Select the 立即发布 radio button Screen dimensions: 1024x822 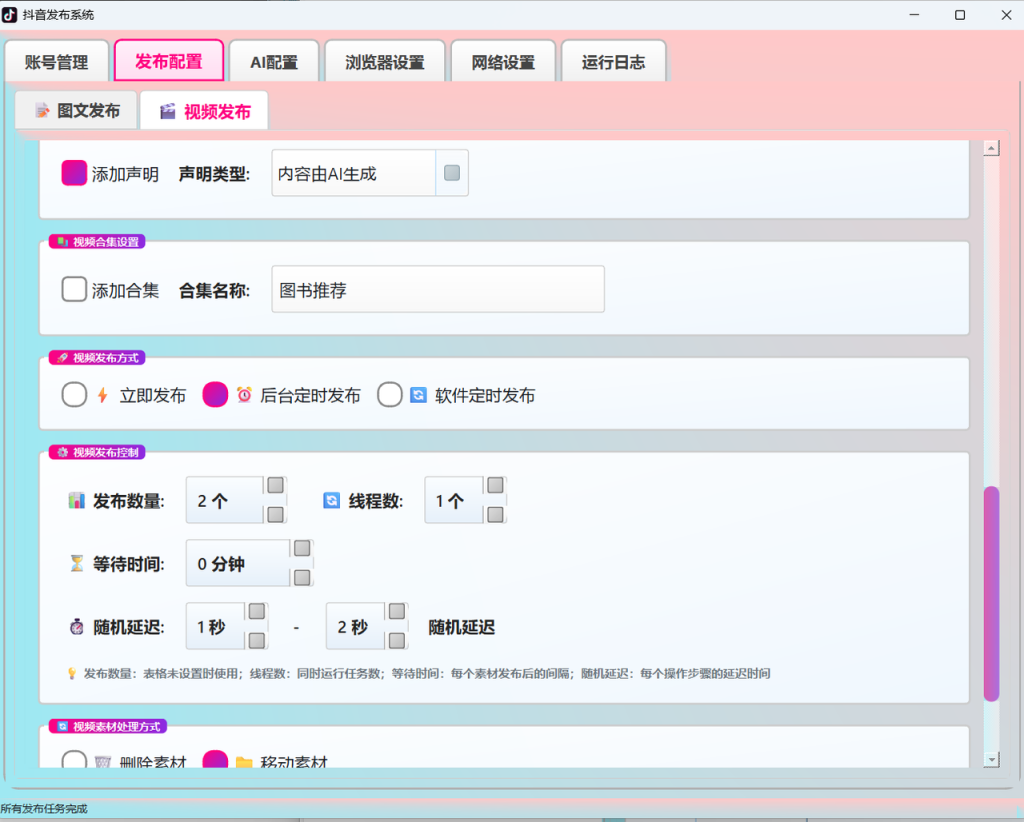[74, 394]
